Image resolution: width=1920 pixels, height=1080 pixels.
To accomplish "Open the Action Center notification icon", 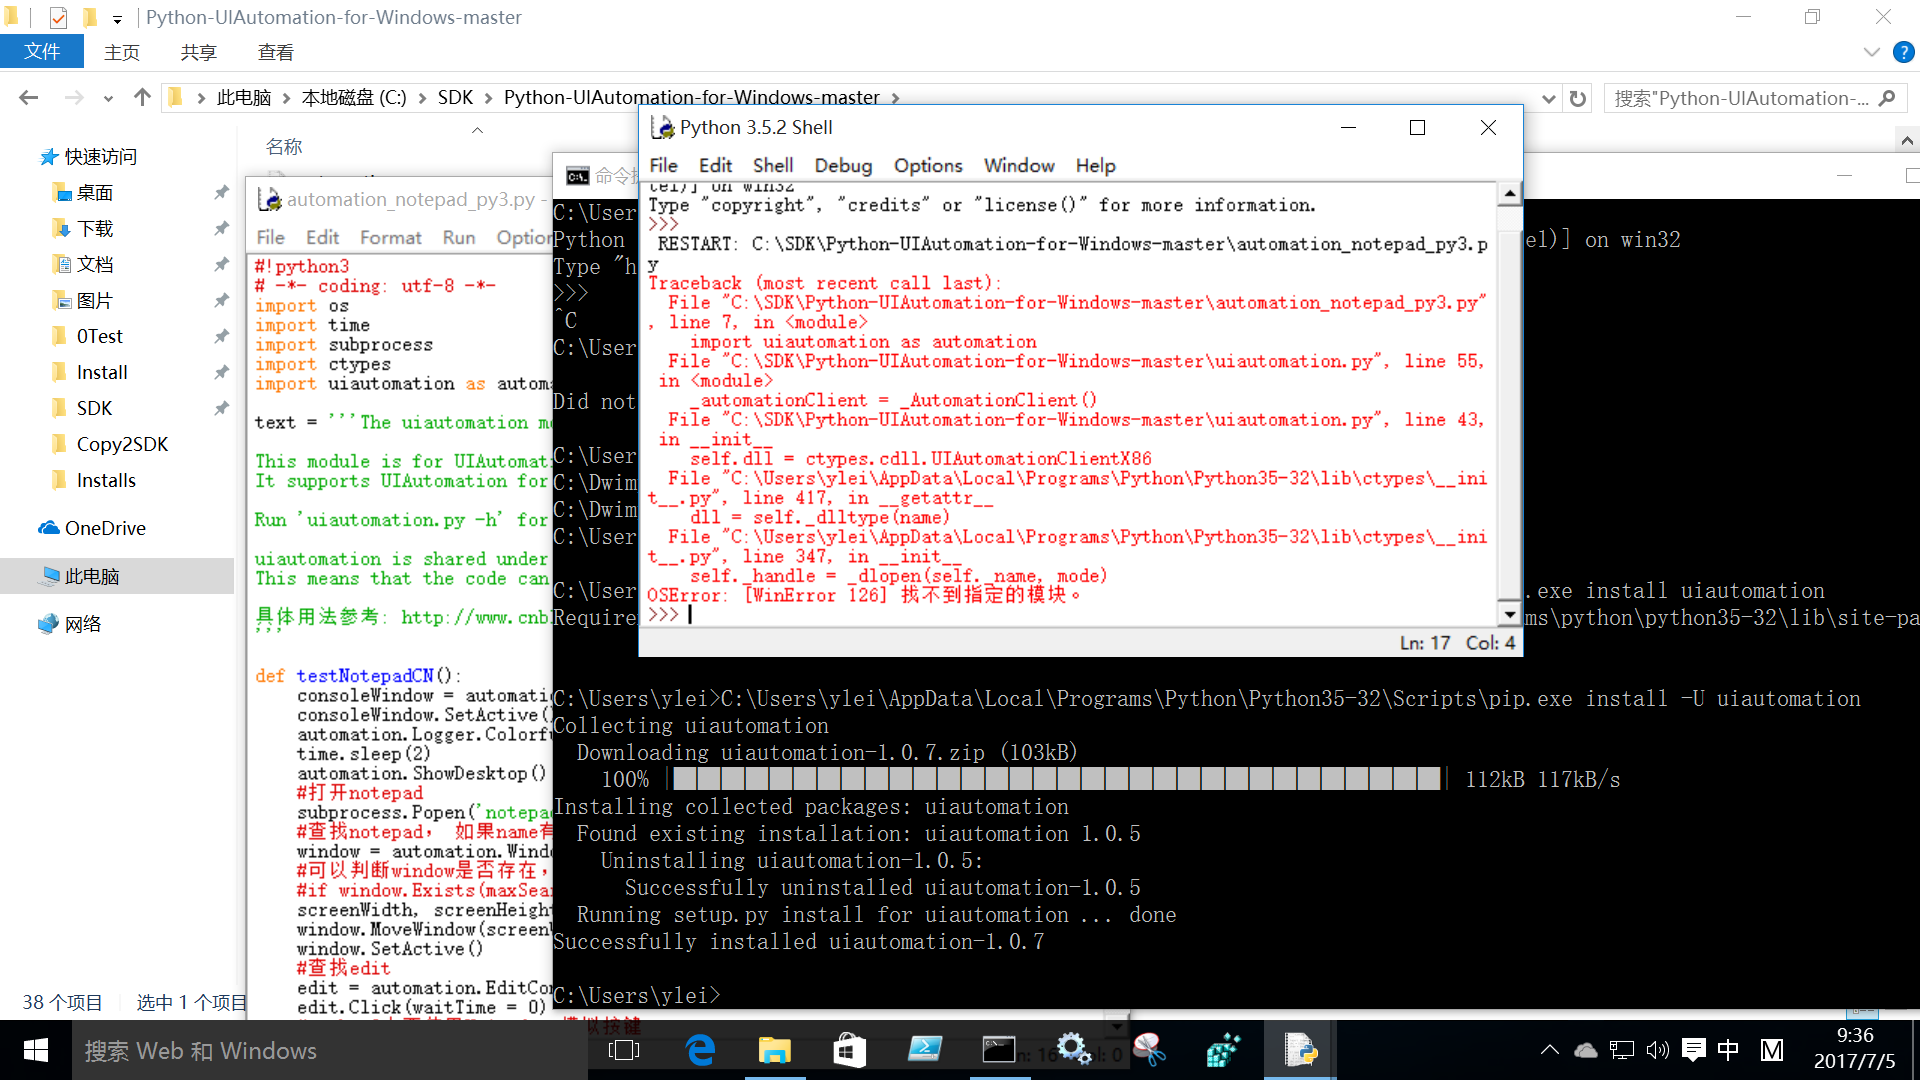I will pyautogui.click(x=1693, y=1050).
